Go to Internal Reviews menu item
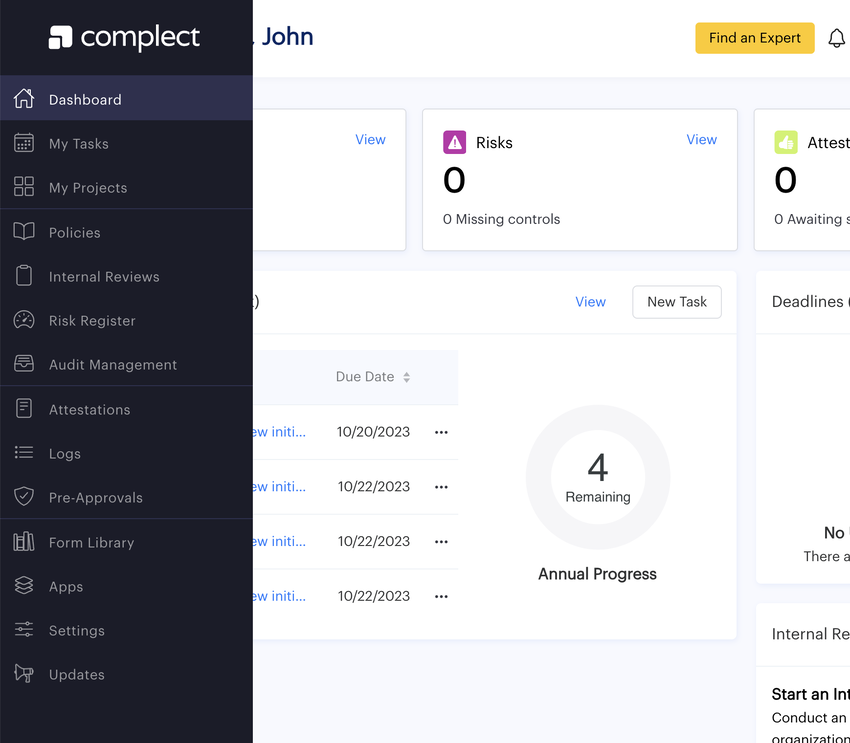Viewport: 850px width, 743px height. coord(104,277)
